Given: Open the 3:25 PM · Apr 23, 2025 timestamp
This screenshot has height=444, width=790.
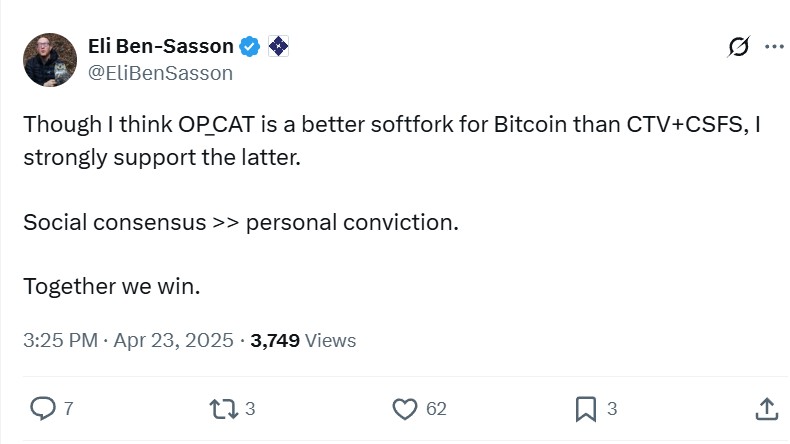Looking at the screenshot, I should click(128, 340).
